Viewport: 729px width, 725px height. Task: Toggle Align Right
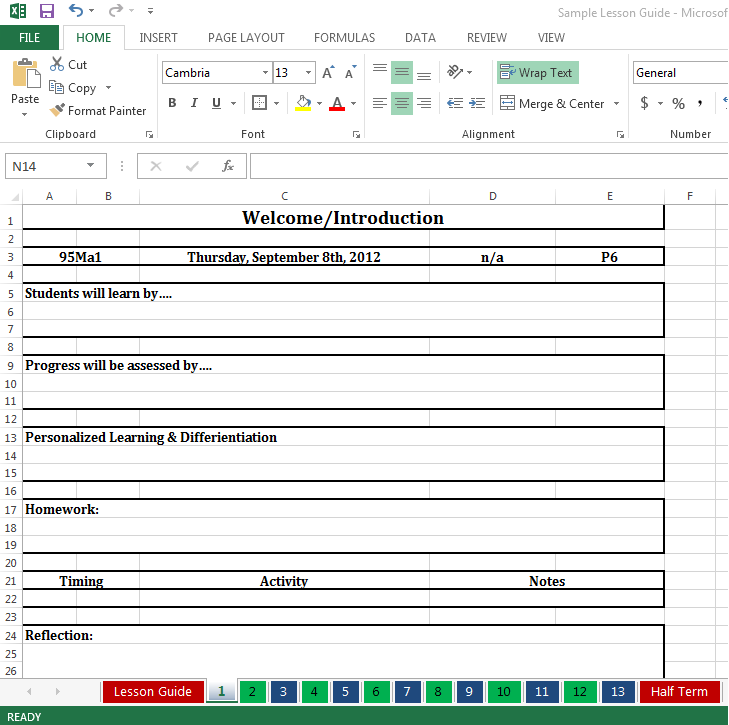[x=424, y=103]
